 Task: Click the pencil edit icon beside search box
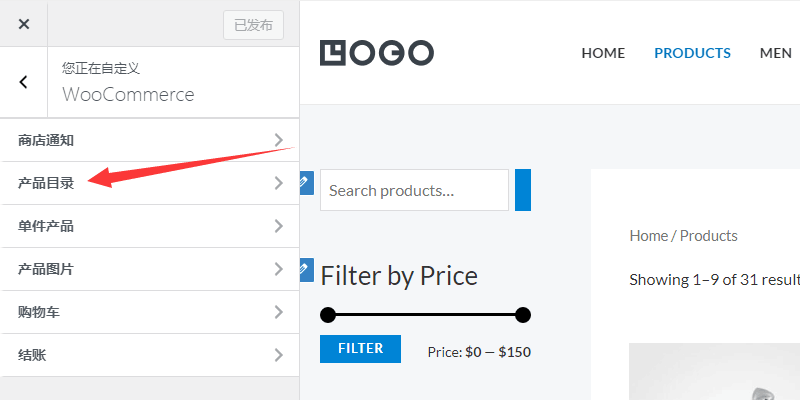pos(306,181)
